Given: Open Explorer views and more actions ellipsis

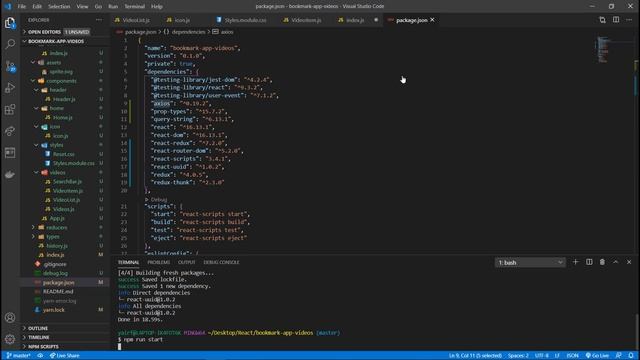Looking at the screenshot, I should click(99, 20).
